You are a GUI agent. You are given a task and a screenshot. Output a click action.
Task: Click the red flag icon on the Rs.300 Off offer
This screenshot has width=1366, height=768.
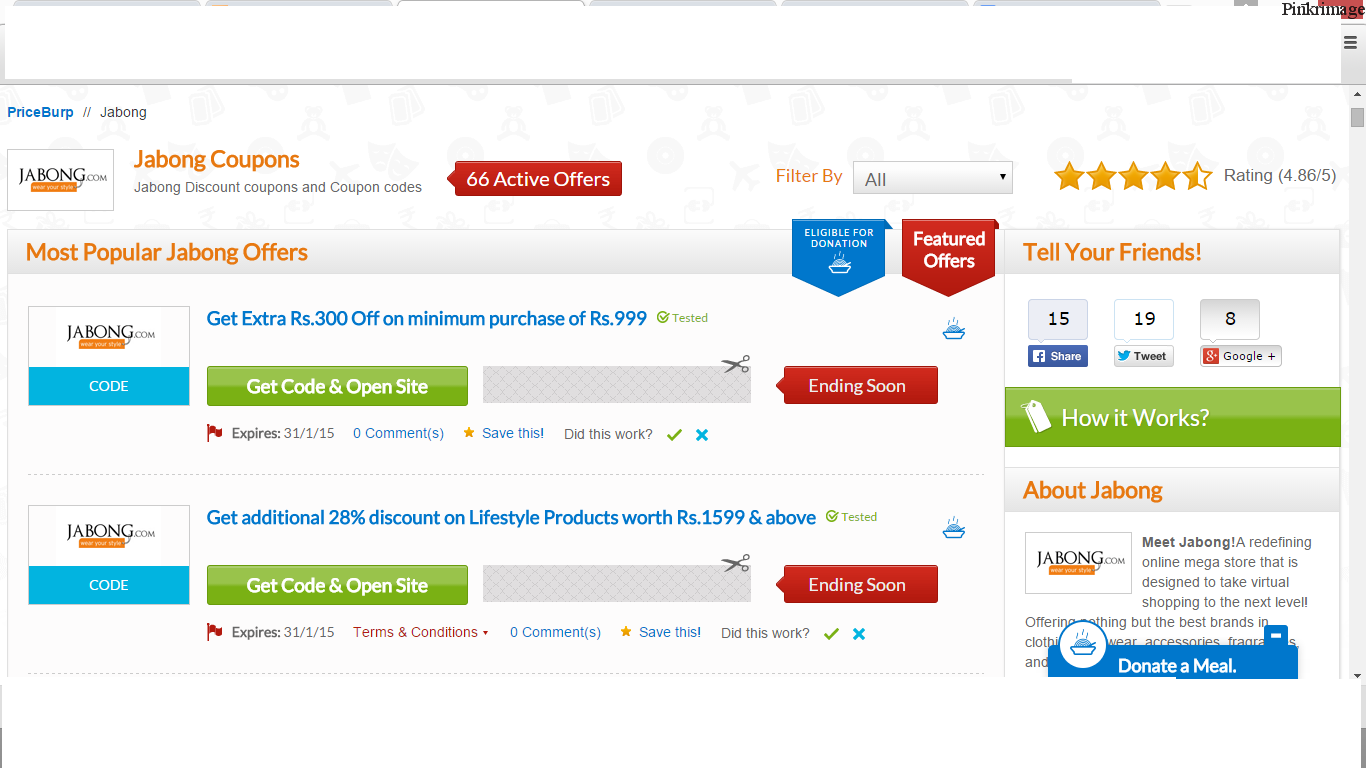tap(214, 433)
